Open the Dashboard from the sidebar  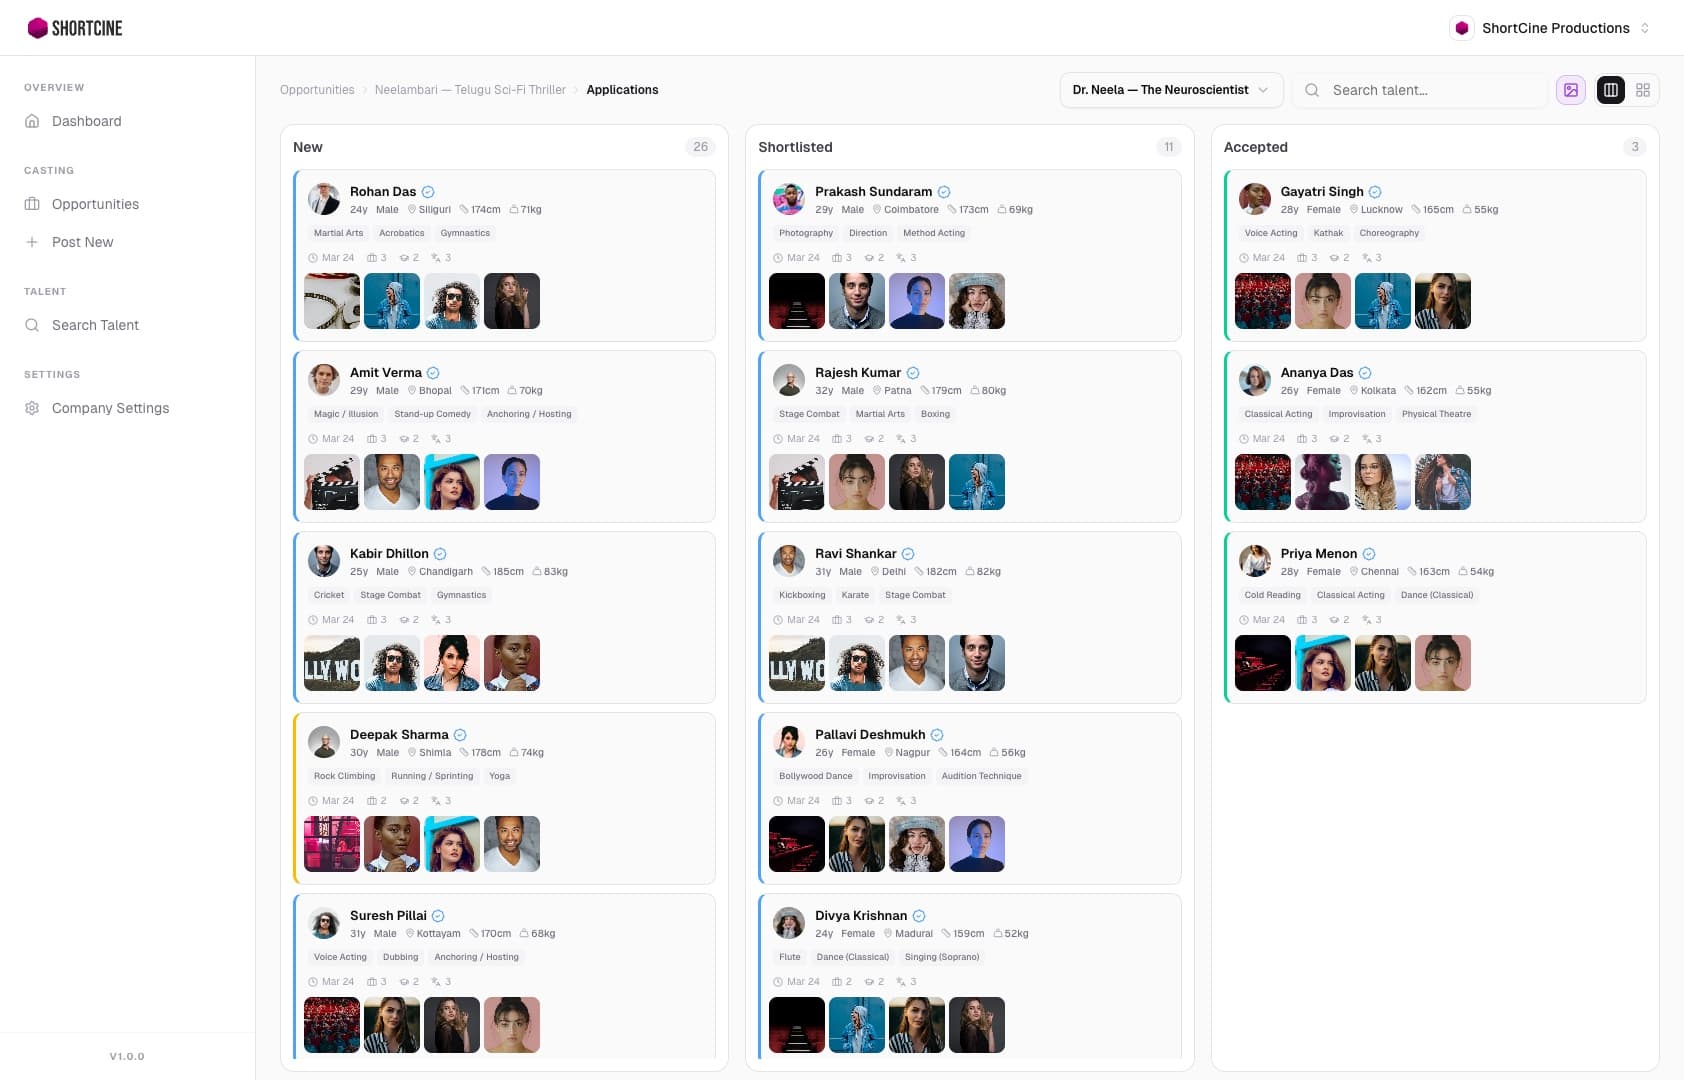(x=86, y=121)
